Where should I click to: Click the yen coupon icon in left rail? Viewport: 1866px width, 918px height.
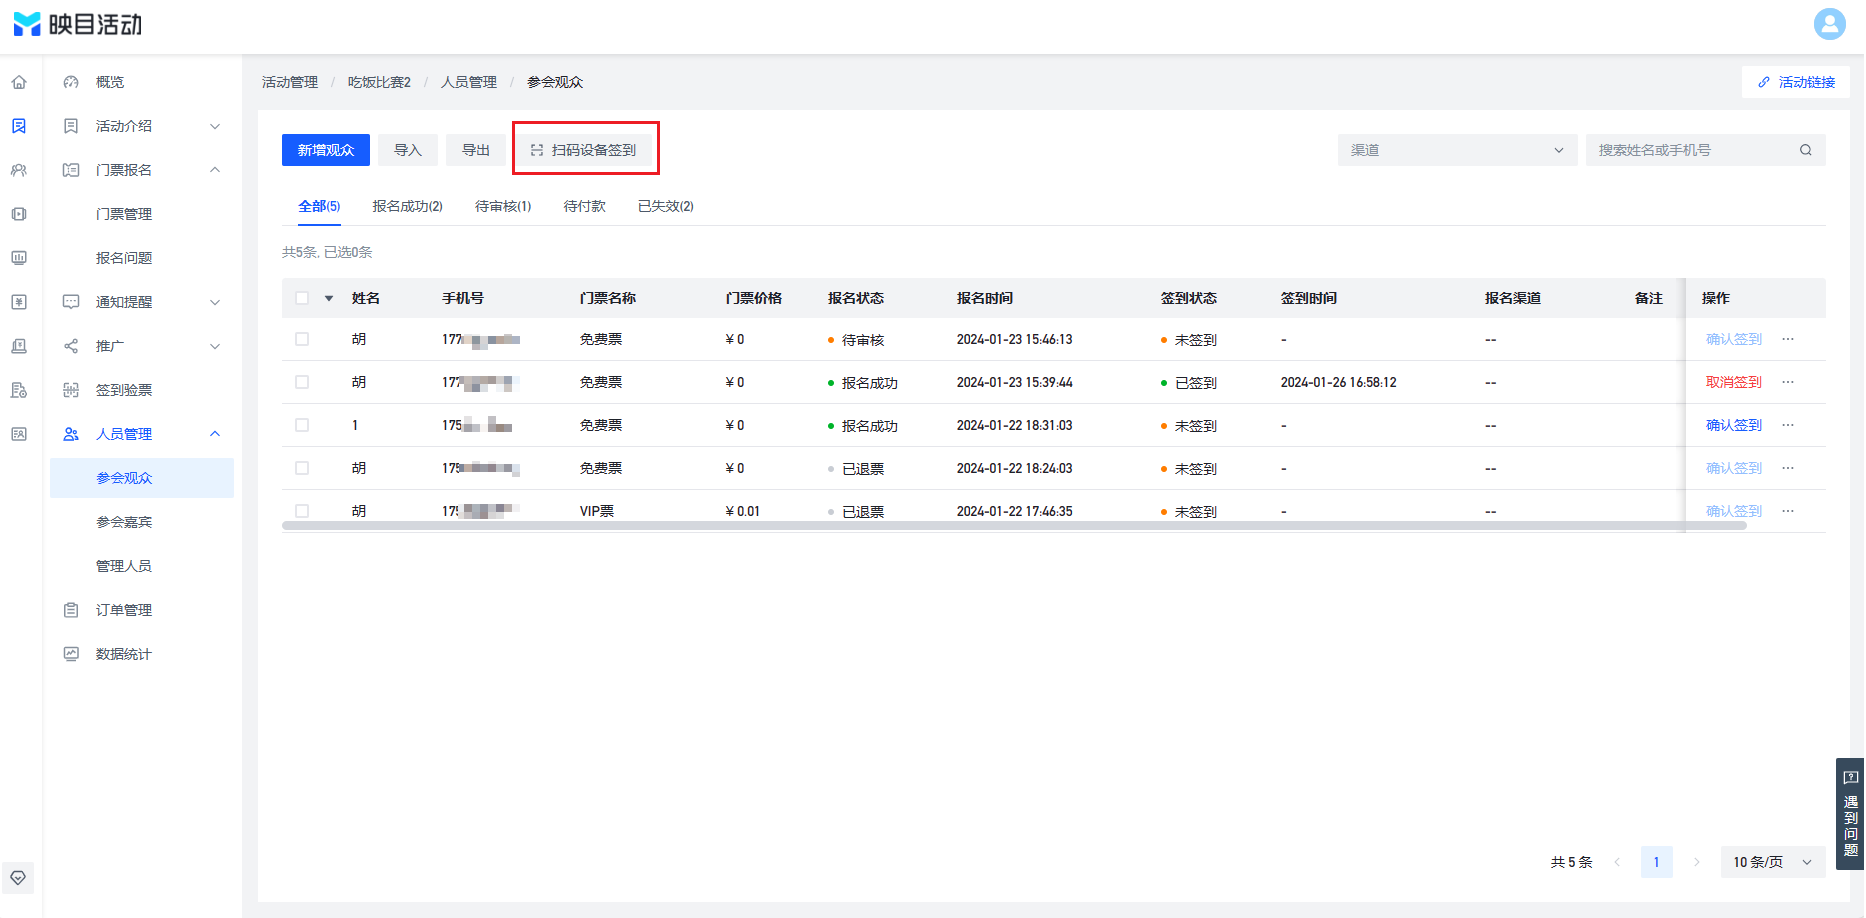click(x=19, y=302)
